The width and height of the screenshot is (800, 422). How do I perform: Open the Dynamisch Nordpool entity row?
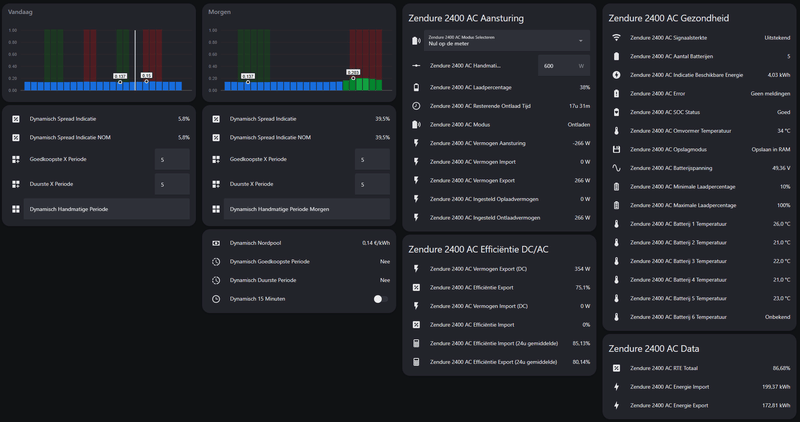click(x=299, y=243)
